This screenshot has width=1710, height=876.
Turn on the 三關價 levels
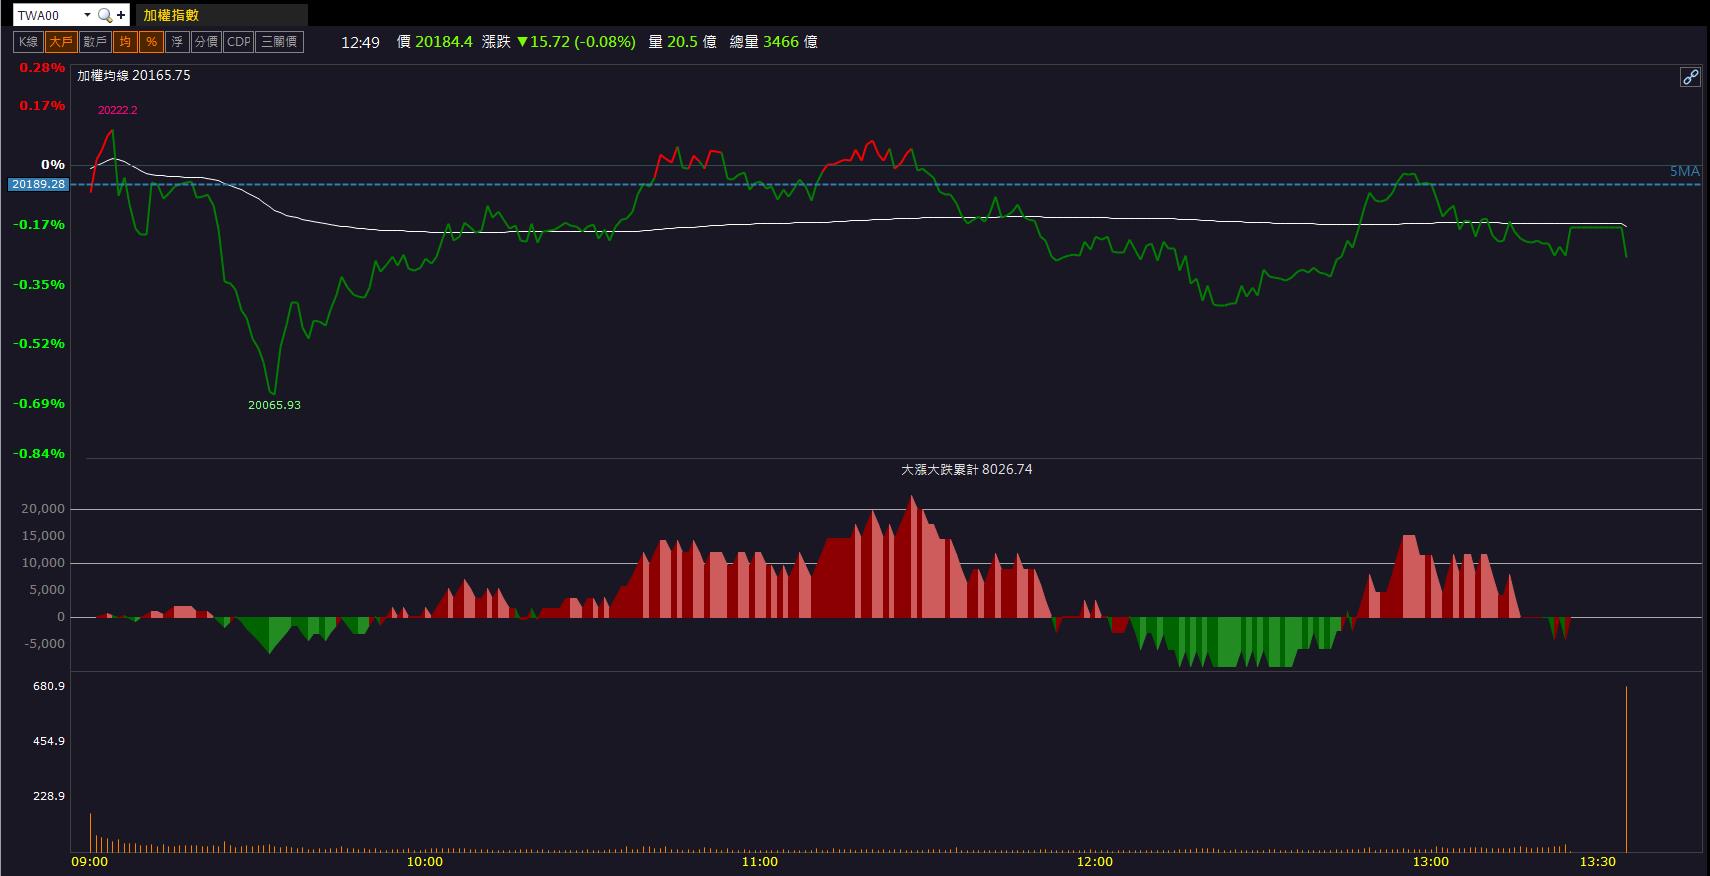point(279,42)
